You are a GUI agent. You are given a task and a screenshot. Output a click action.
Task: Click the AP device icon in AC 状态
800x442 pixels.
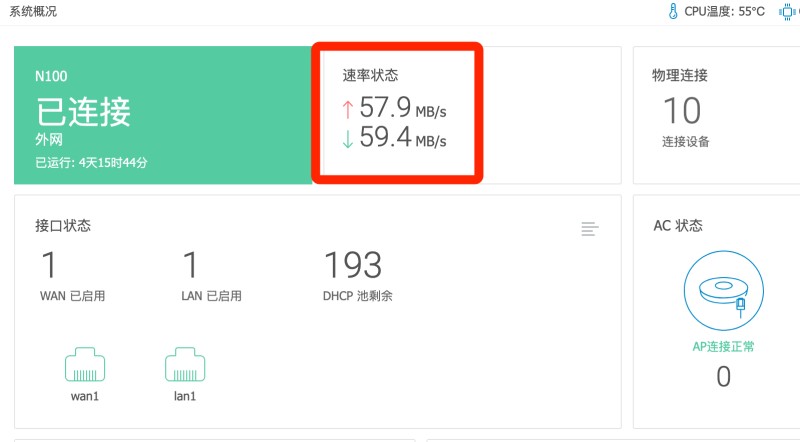click(x=723, y=289)
